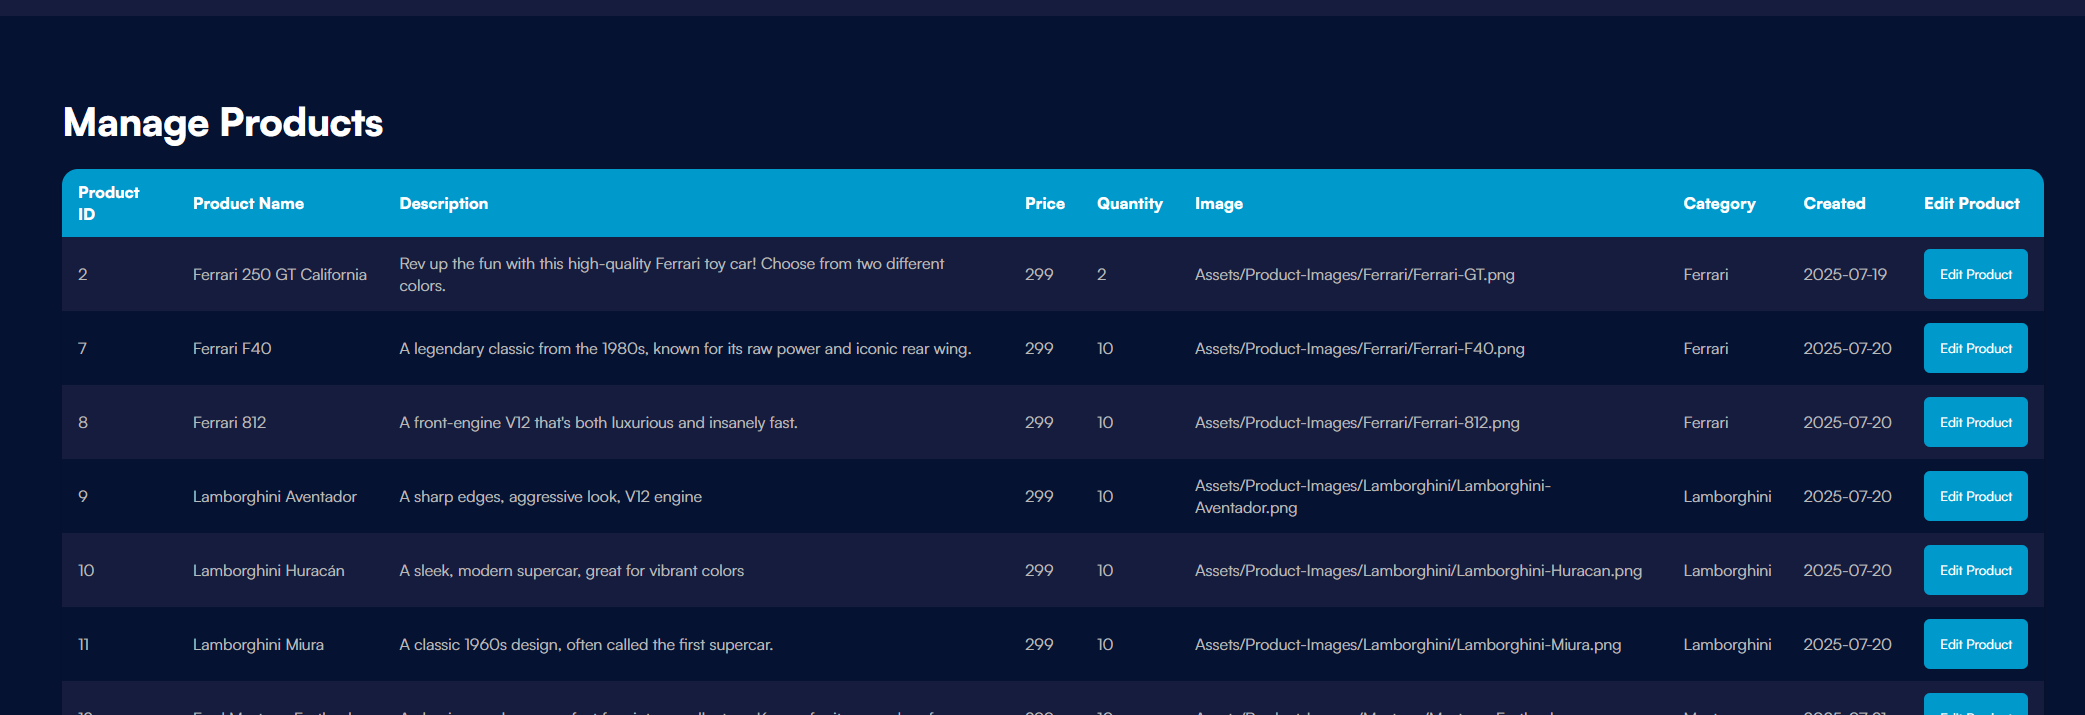The height and width of the screenshot is (715, 2085).
Task: Click Lamborghini category in the Aventador row
Action: point(1727,496)
